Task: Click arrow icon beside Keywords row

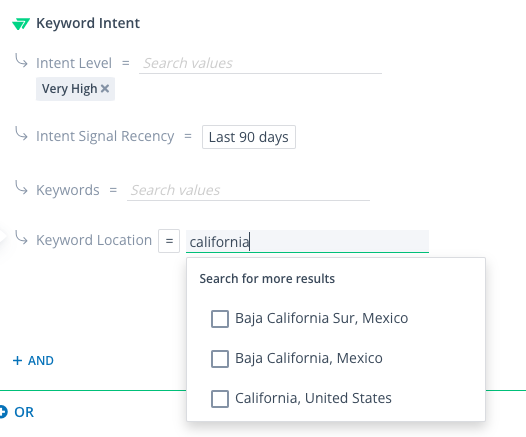Action: pos(21,187)
